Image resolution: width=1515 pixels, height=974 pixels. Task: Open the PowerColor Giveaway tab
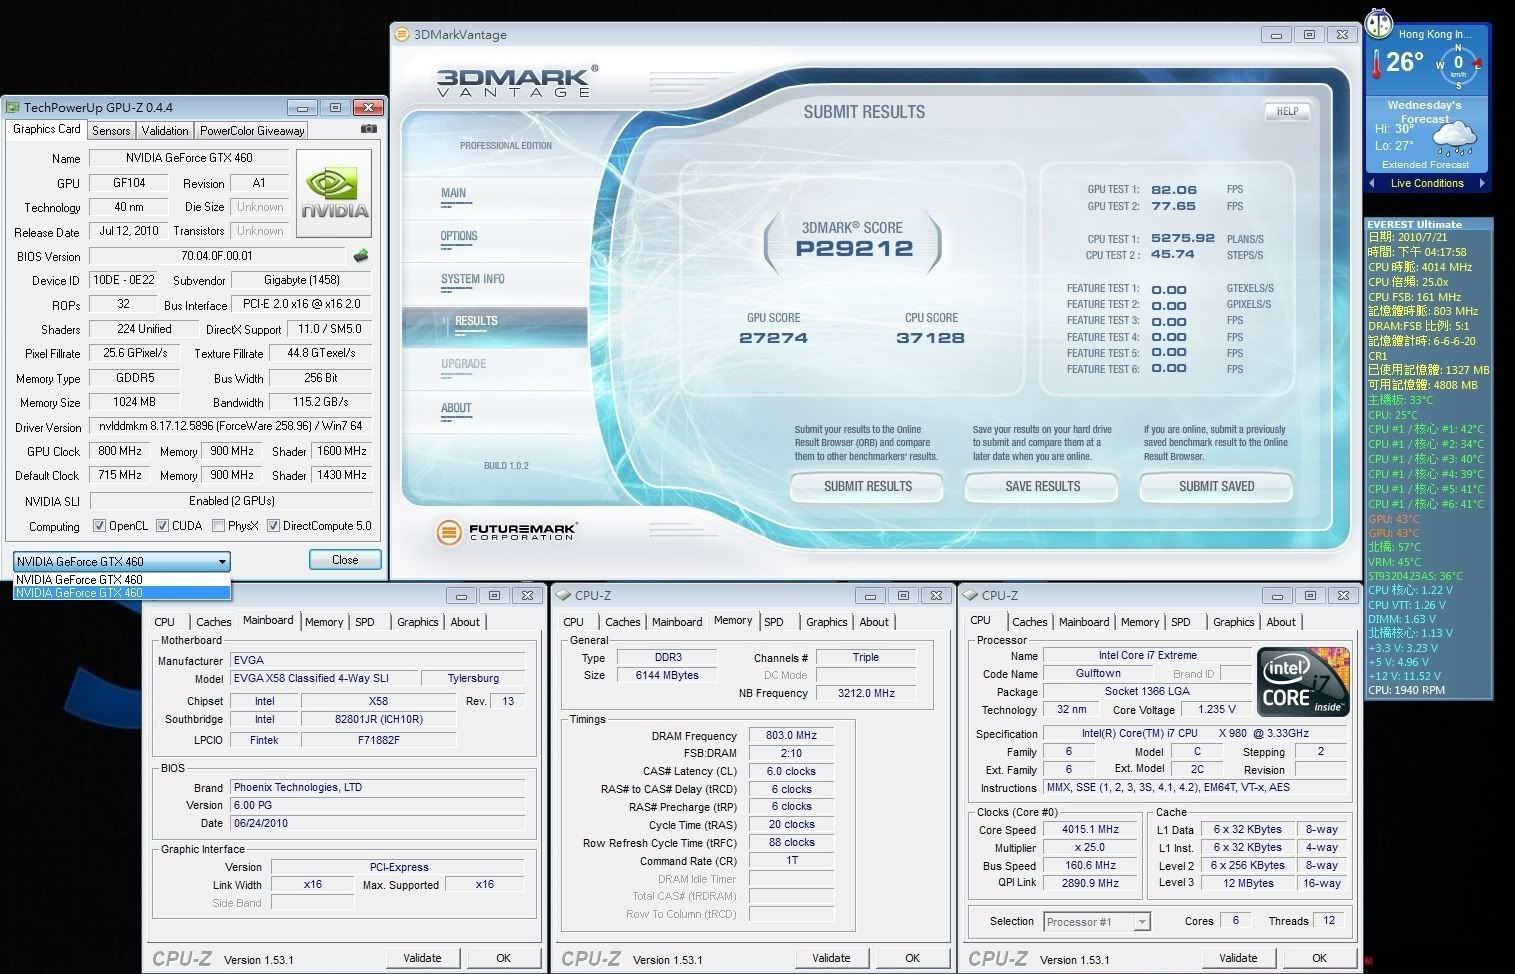pos(252,131)
